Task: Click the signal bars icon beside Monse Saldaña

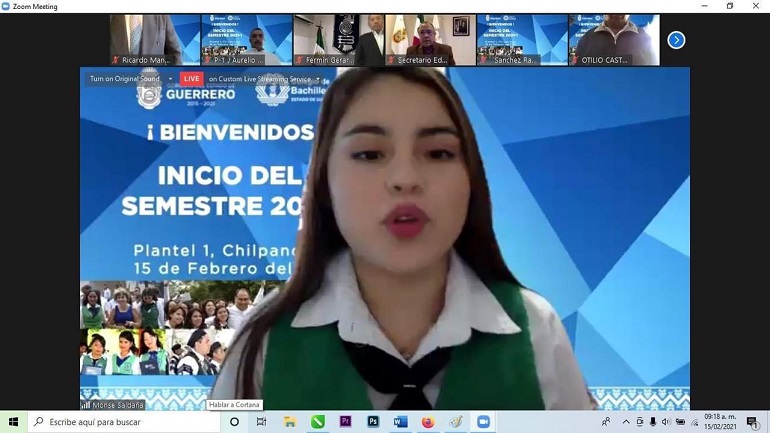Action: click(x=86, y=405)
